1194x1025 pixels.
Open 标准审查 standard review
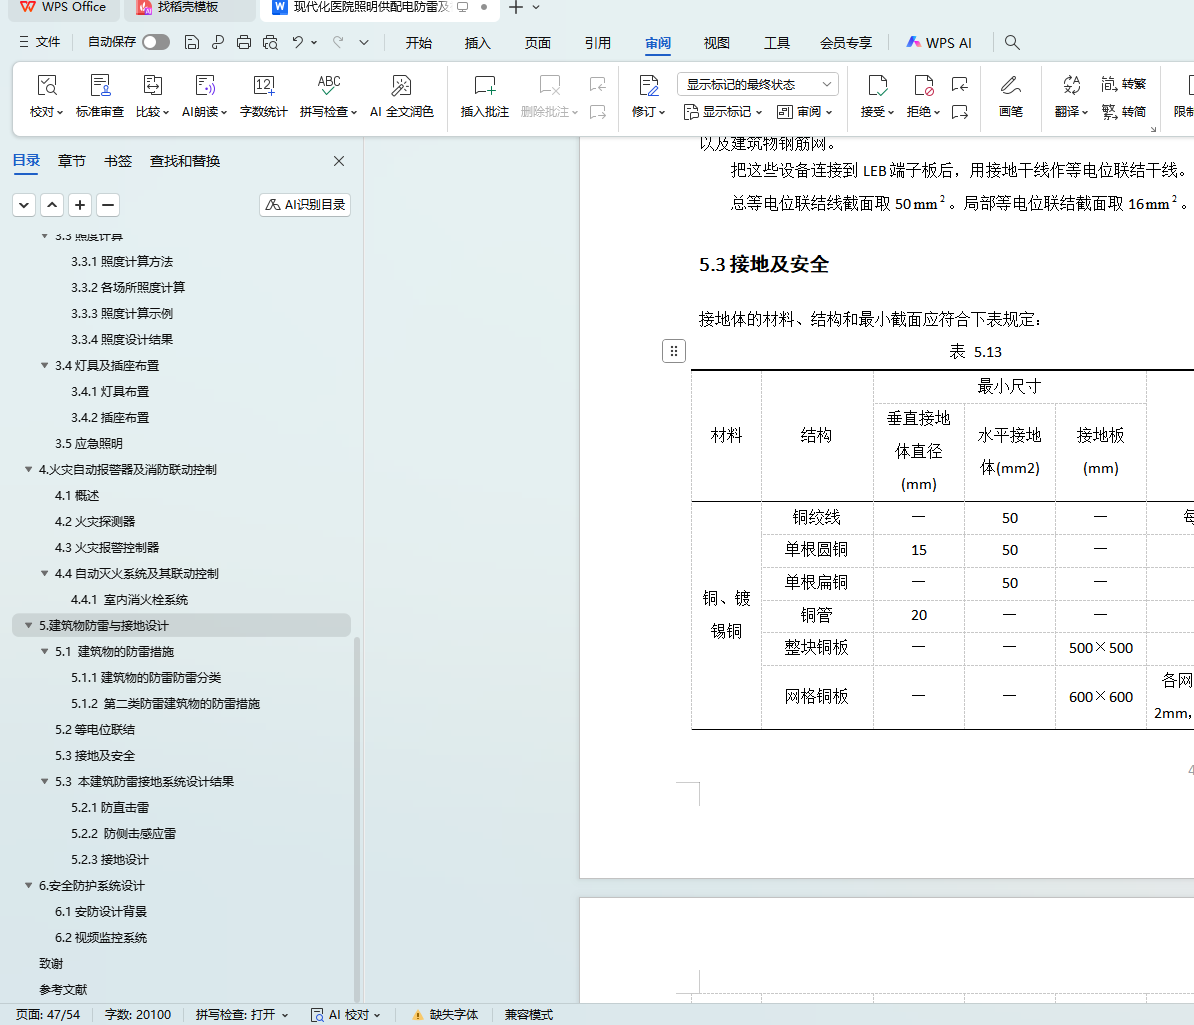(100, 97)
